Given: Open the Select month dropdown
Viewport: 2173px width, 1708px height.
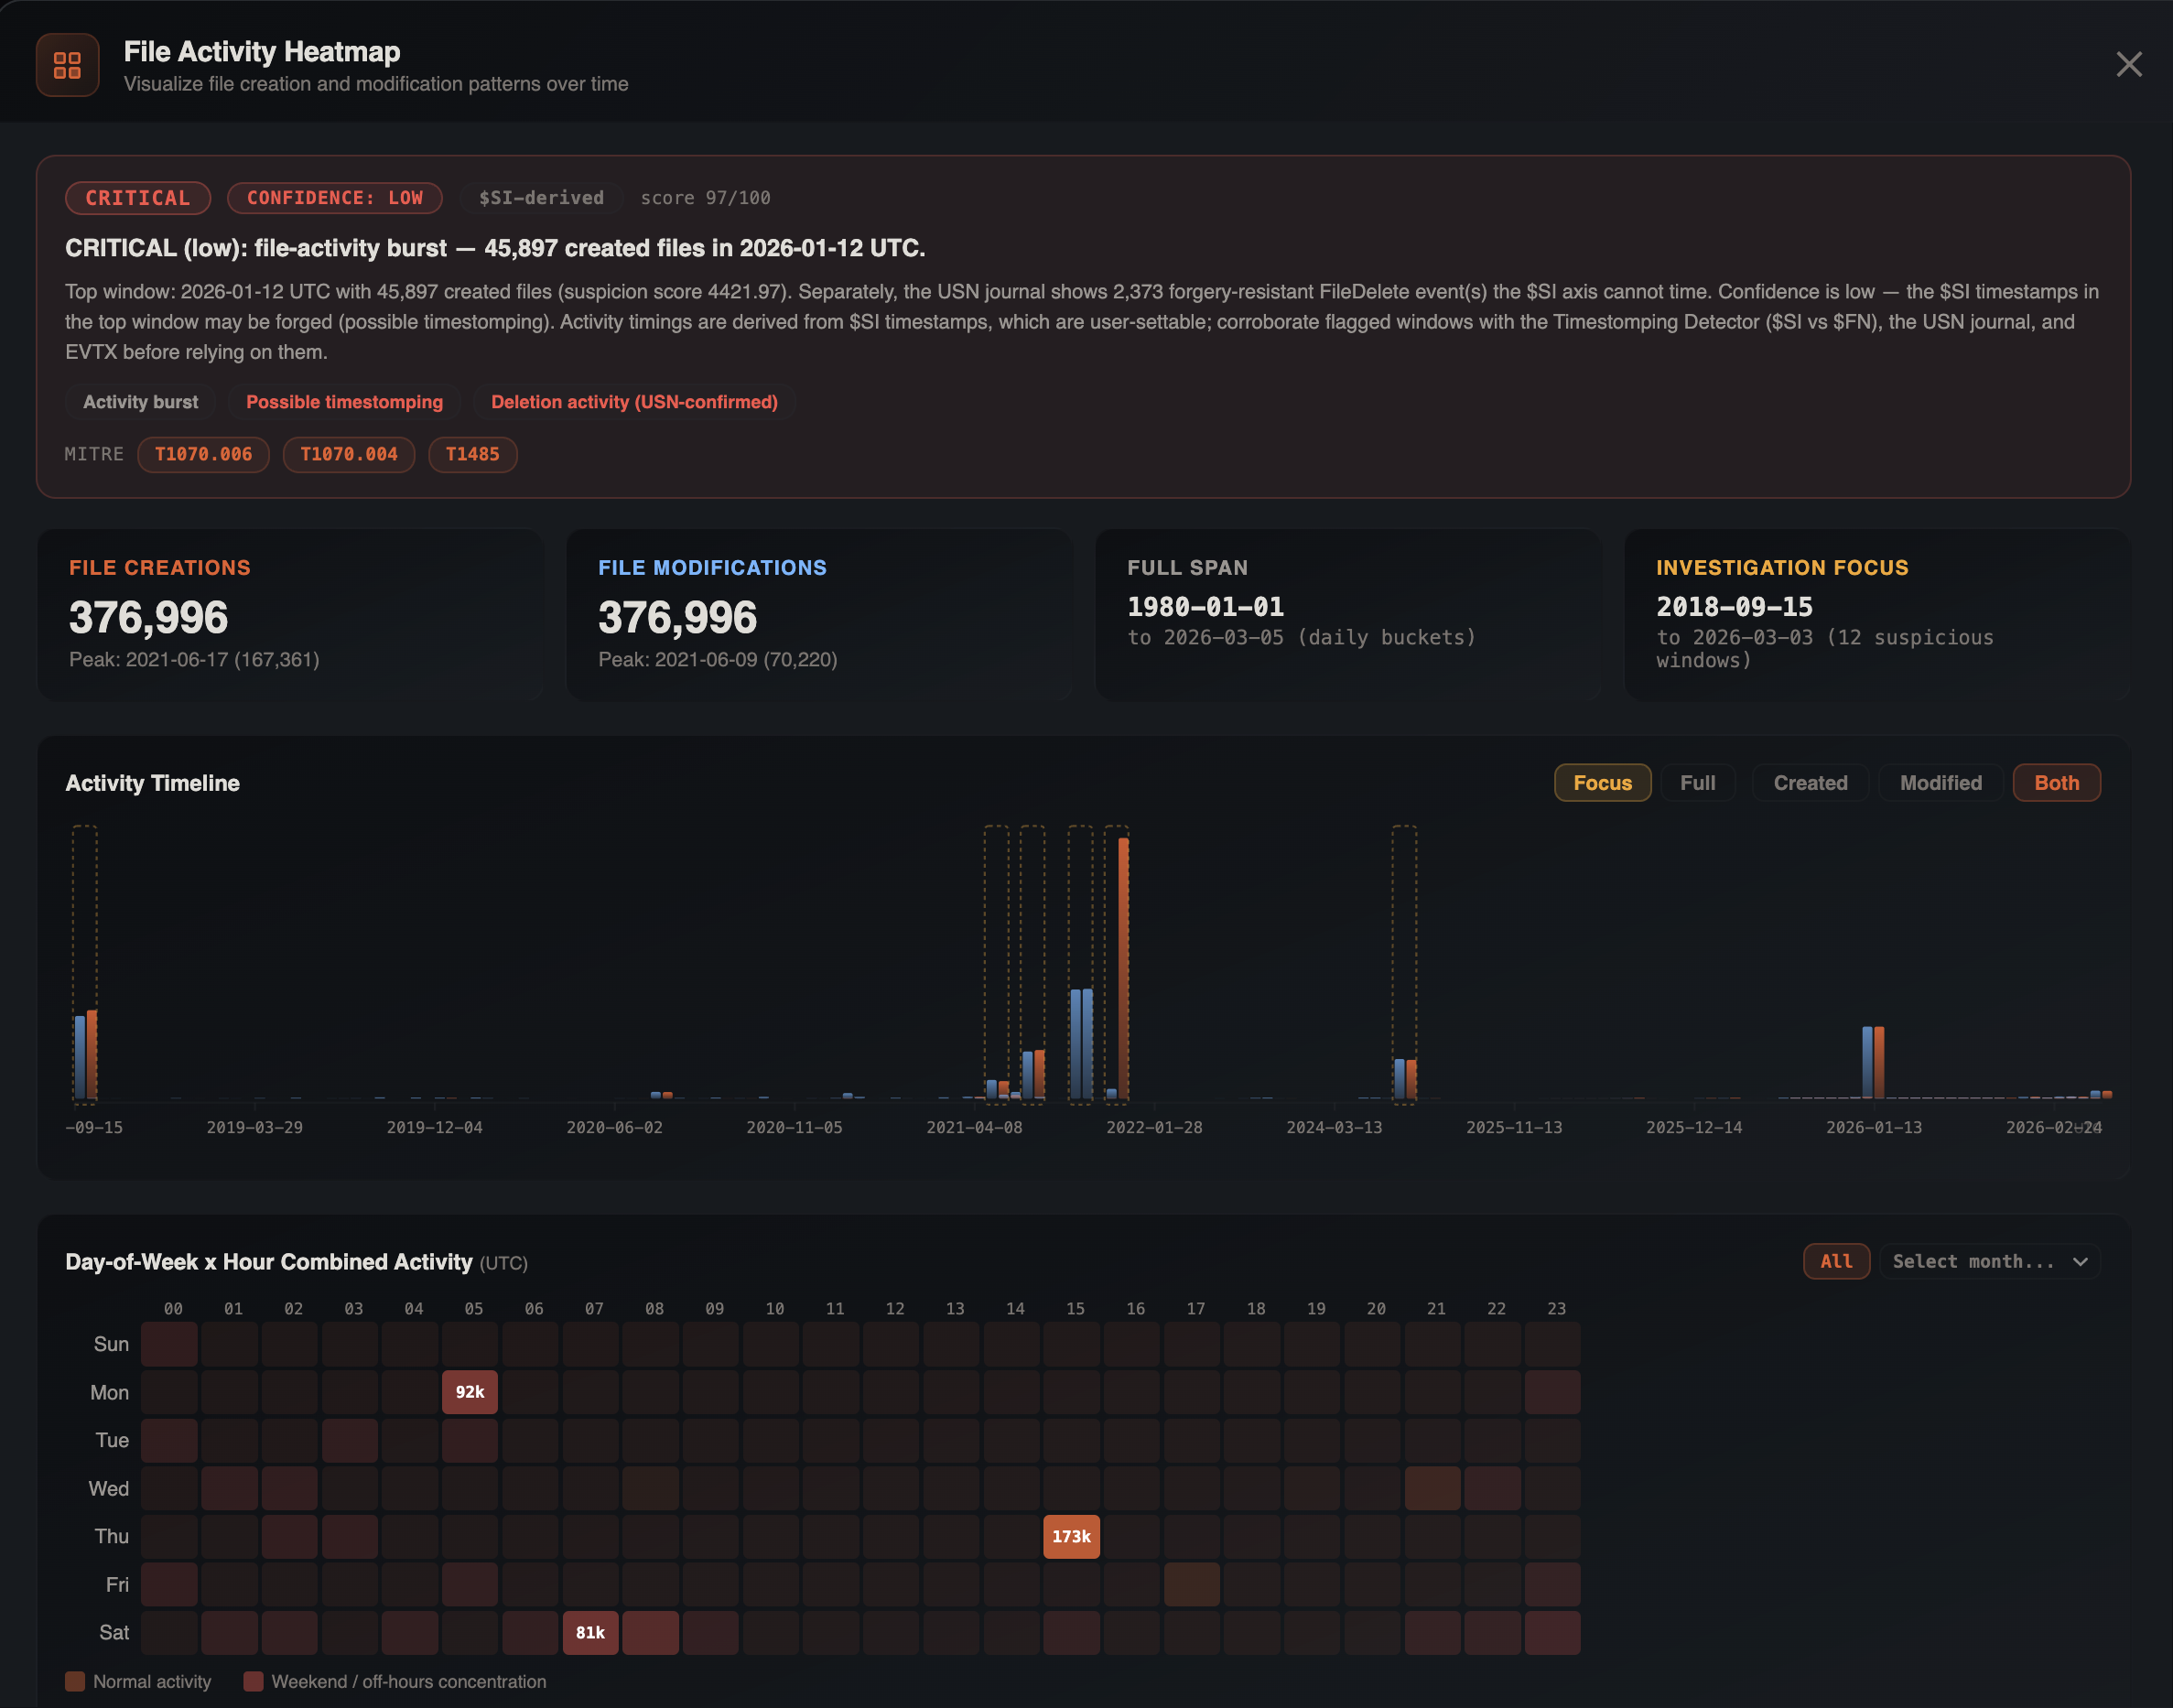Looking at the screenshot, I should (x=1990, y=1261).
